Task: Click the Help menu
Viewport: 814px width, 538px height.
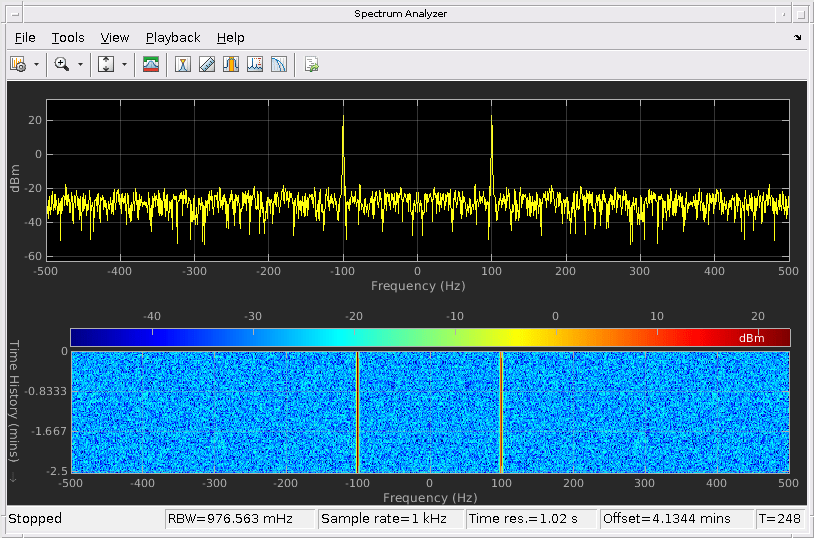Action: 230,37
